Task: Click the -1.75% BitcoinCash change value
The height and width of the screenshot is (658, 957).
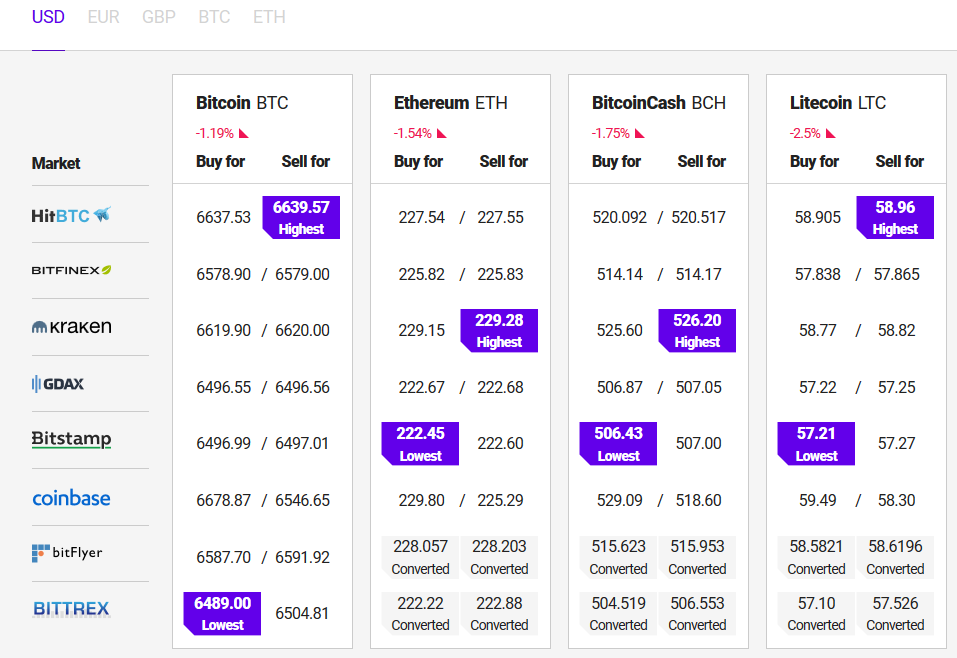Action: click(x=610, y=133)
